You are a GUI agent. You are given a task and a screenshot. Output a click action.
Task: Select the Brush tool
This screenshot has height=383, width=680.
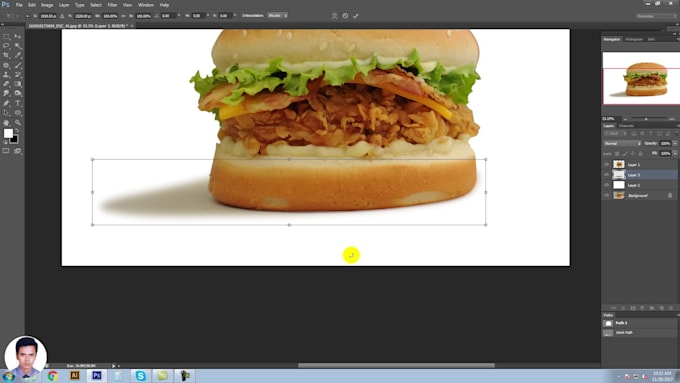18,65
